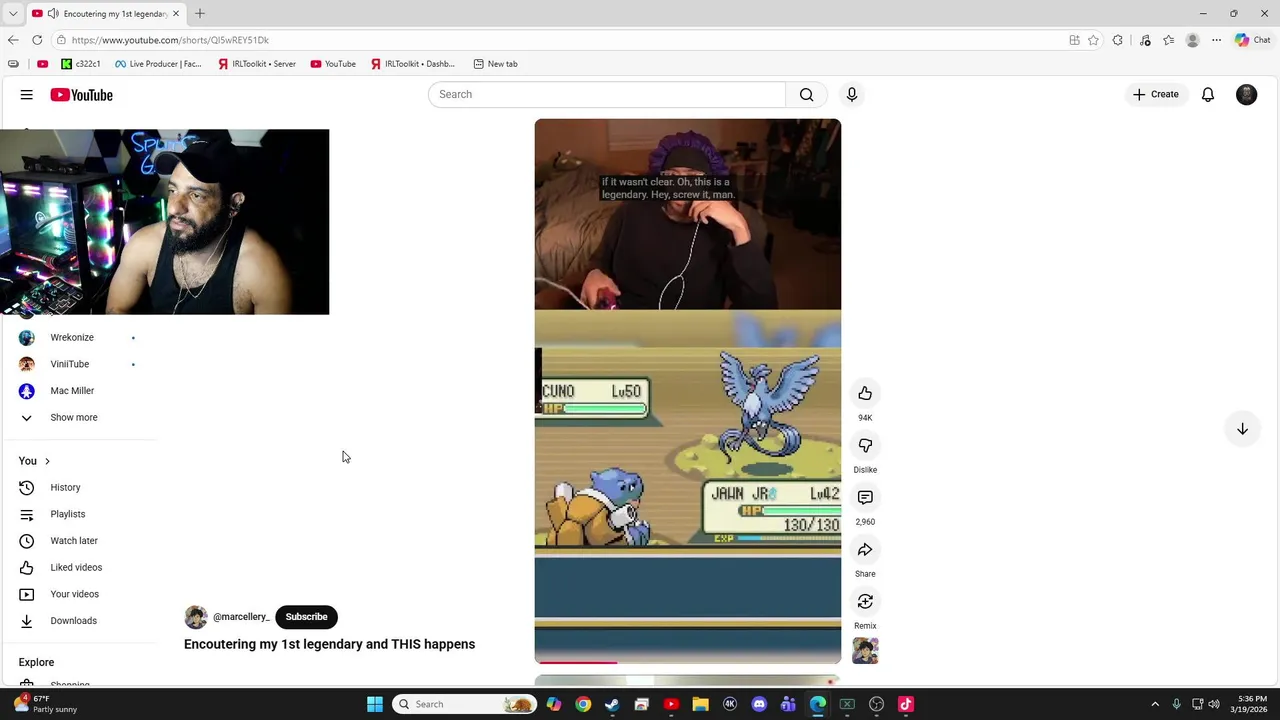Open the @marcellery_ channel link
The height and width of the screenshot is (720, 1280).
pos(241,617)
